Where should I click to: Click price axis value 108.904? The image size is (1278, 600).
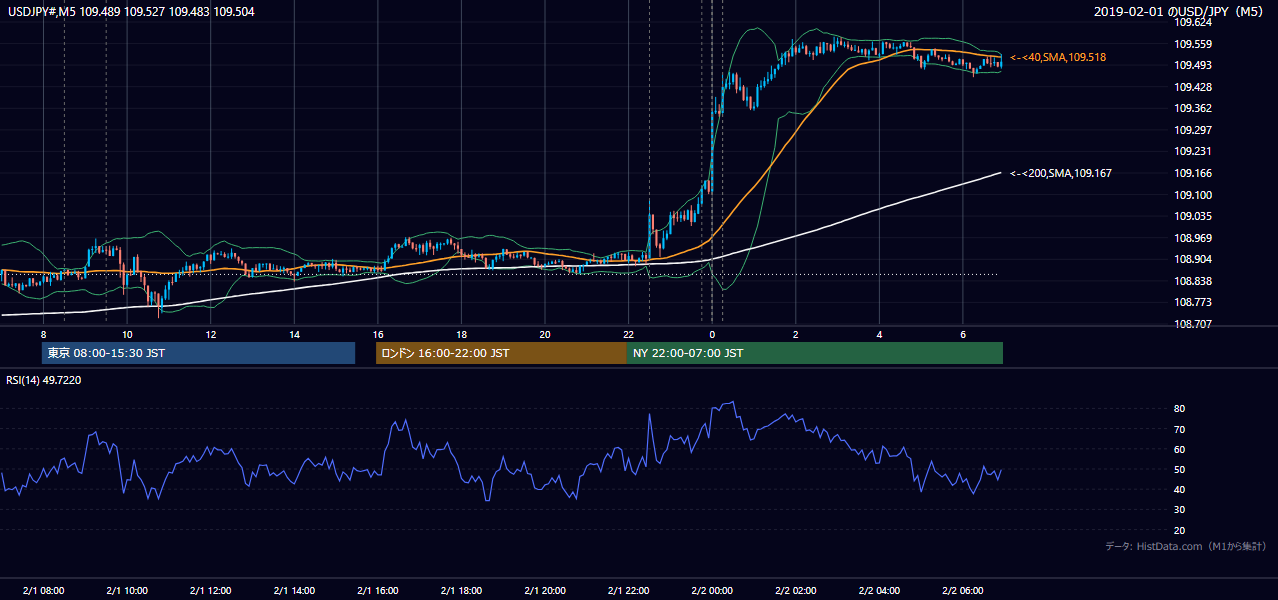(1194, 259)
